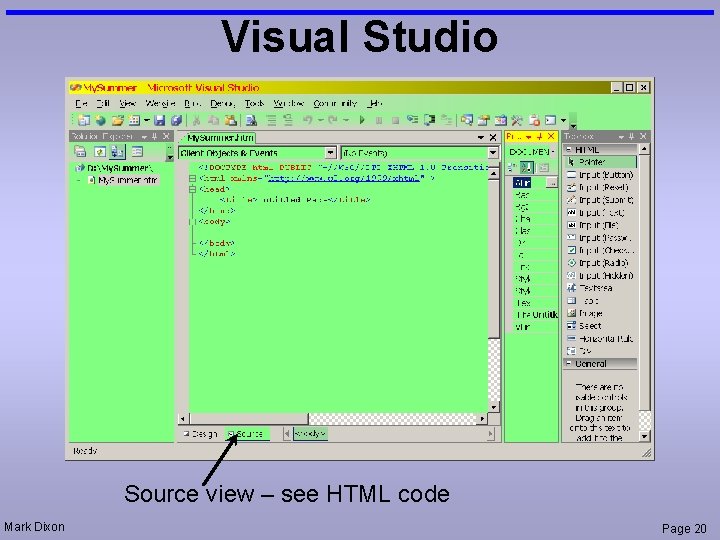The height and width of the screenshot is (540, 720).
Task: Open the active files dropdown arrow in editor
Action: click(481, 137)
